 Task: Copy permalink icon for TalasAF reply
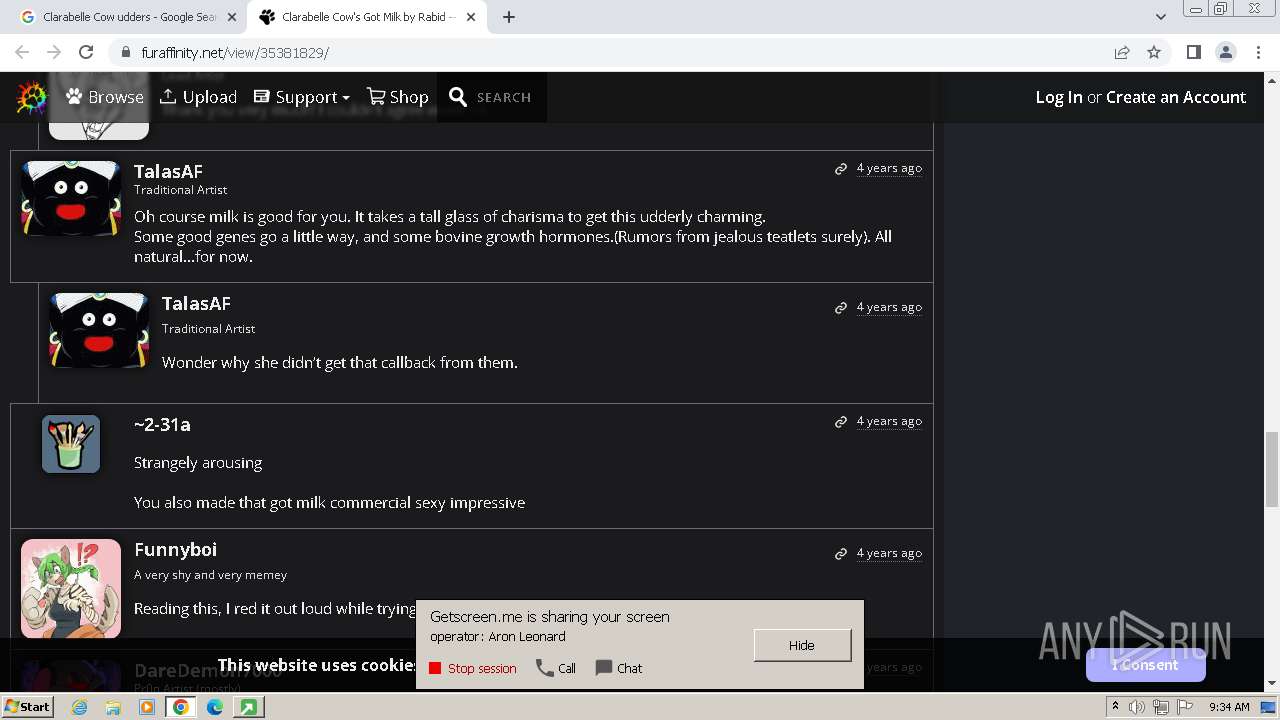pyautogui.click(x=841, y=308)
